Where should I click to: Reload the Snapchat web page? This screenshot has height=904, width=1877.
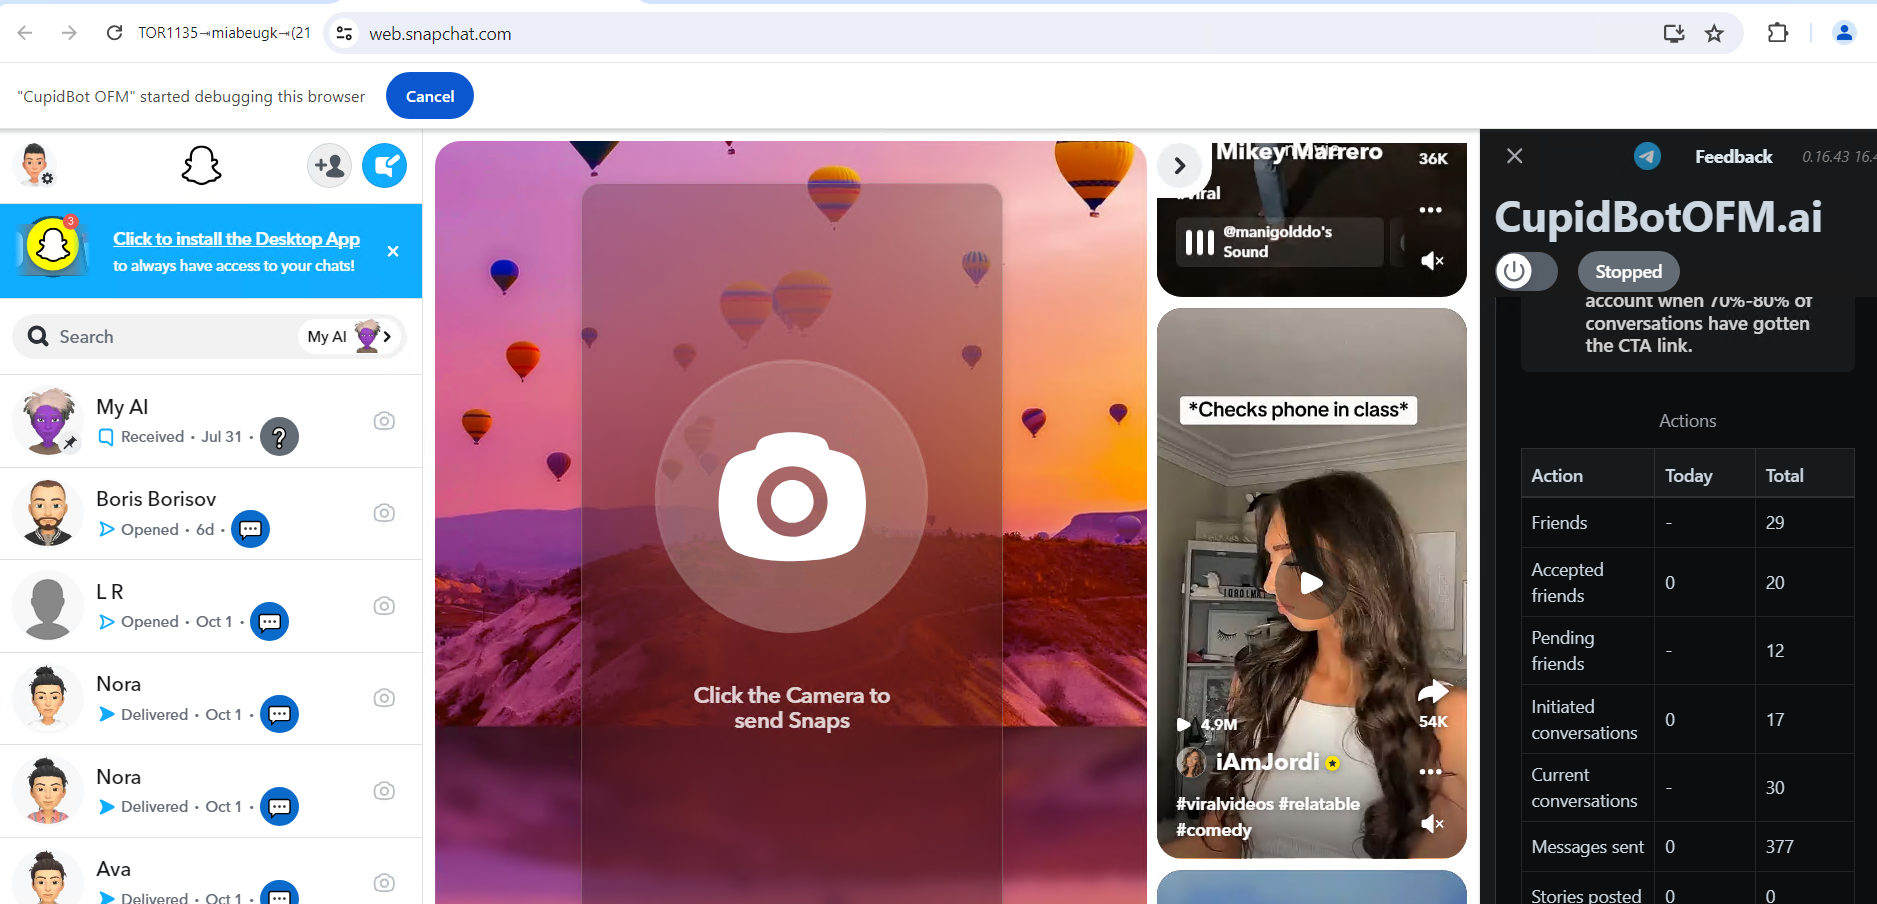pyautogui.click(x=114, y=33)
